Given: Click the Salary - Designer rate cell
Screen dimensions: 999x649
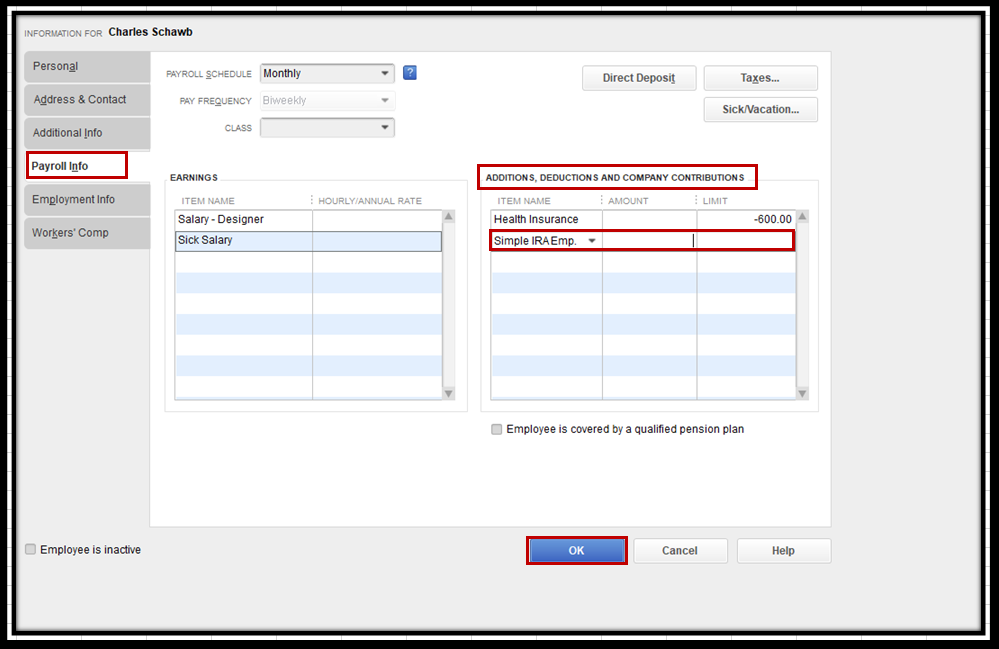Looking at the screenshot, I should (377, 220).
